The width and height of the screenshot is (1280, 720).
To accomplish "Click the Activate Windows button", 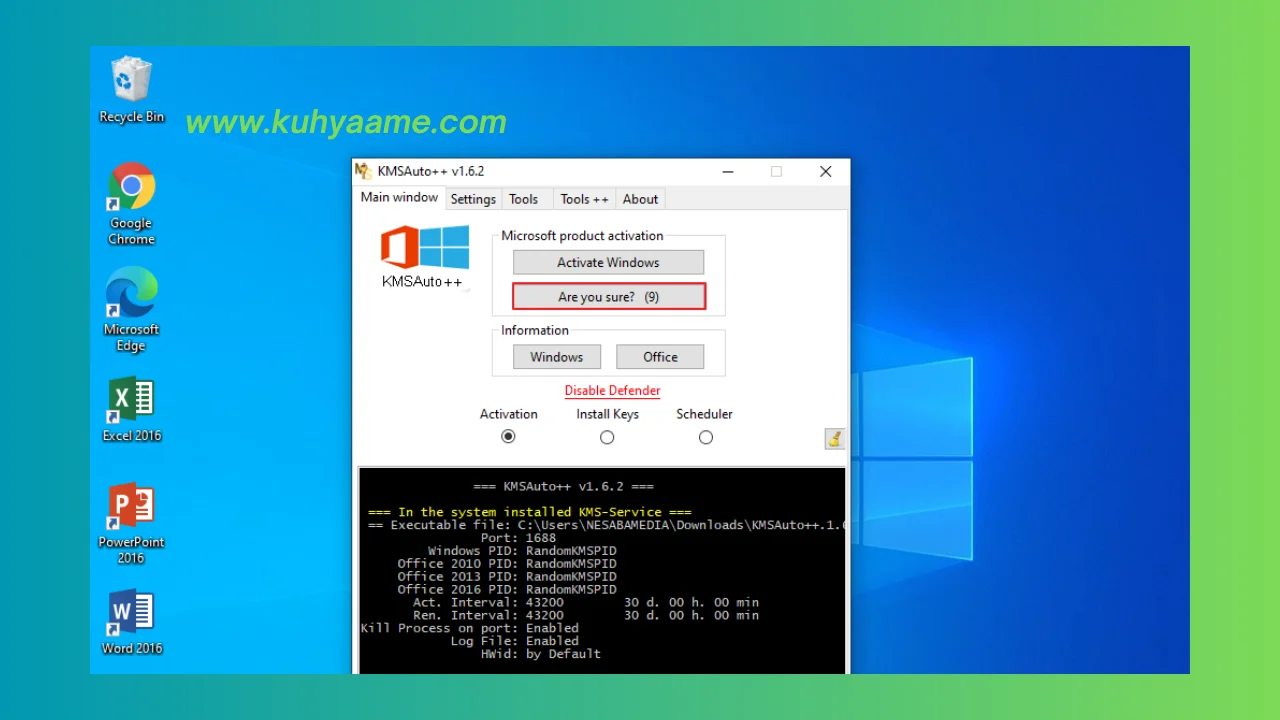I will tap(608, 262).
